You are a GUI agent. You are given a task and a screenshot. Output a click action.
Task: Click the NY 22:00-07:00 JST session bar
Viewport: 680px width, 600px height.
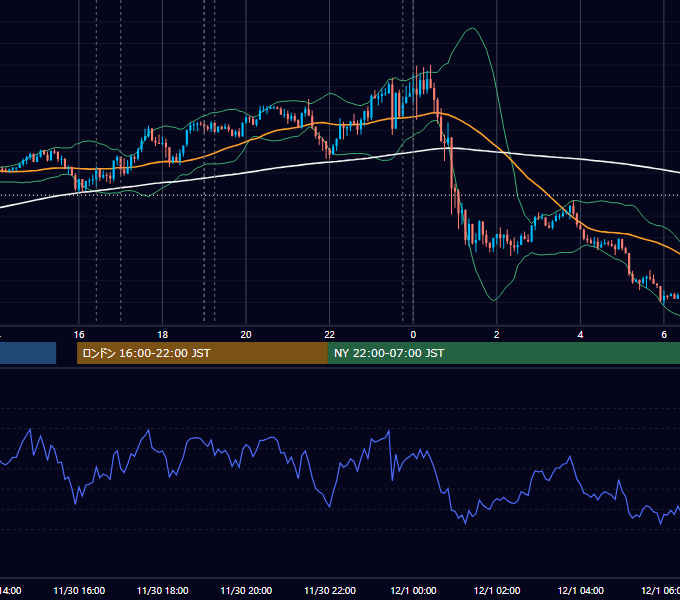pyautogui.click(x=503, y=353)
